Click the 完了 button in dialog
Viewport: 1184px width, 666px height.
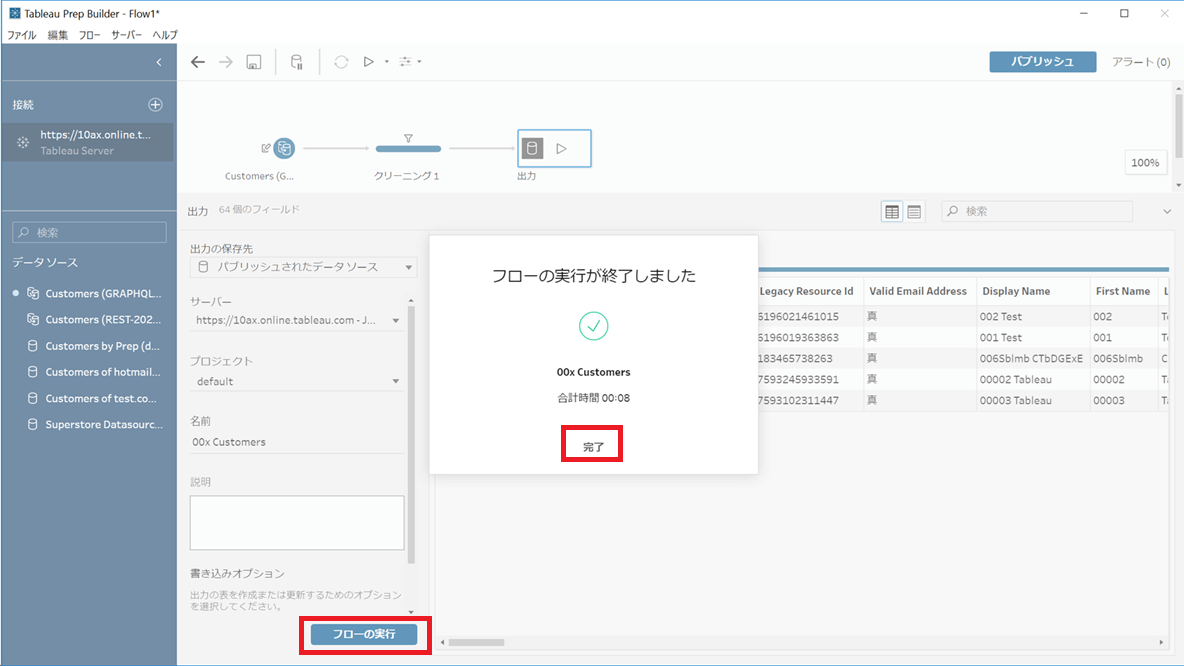pyautogui.click(x=593, y=446)
